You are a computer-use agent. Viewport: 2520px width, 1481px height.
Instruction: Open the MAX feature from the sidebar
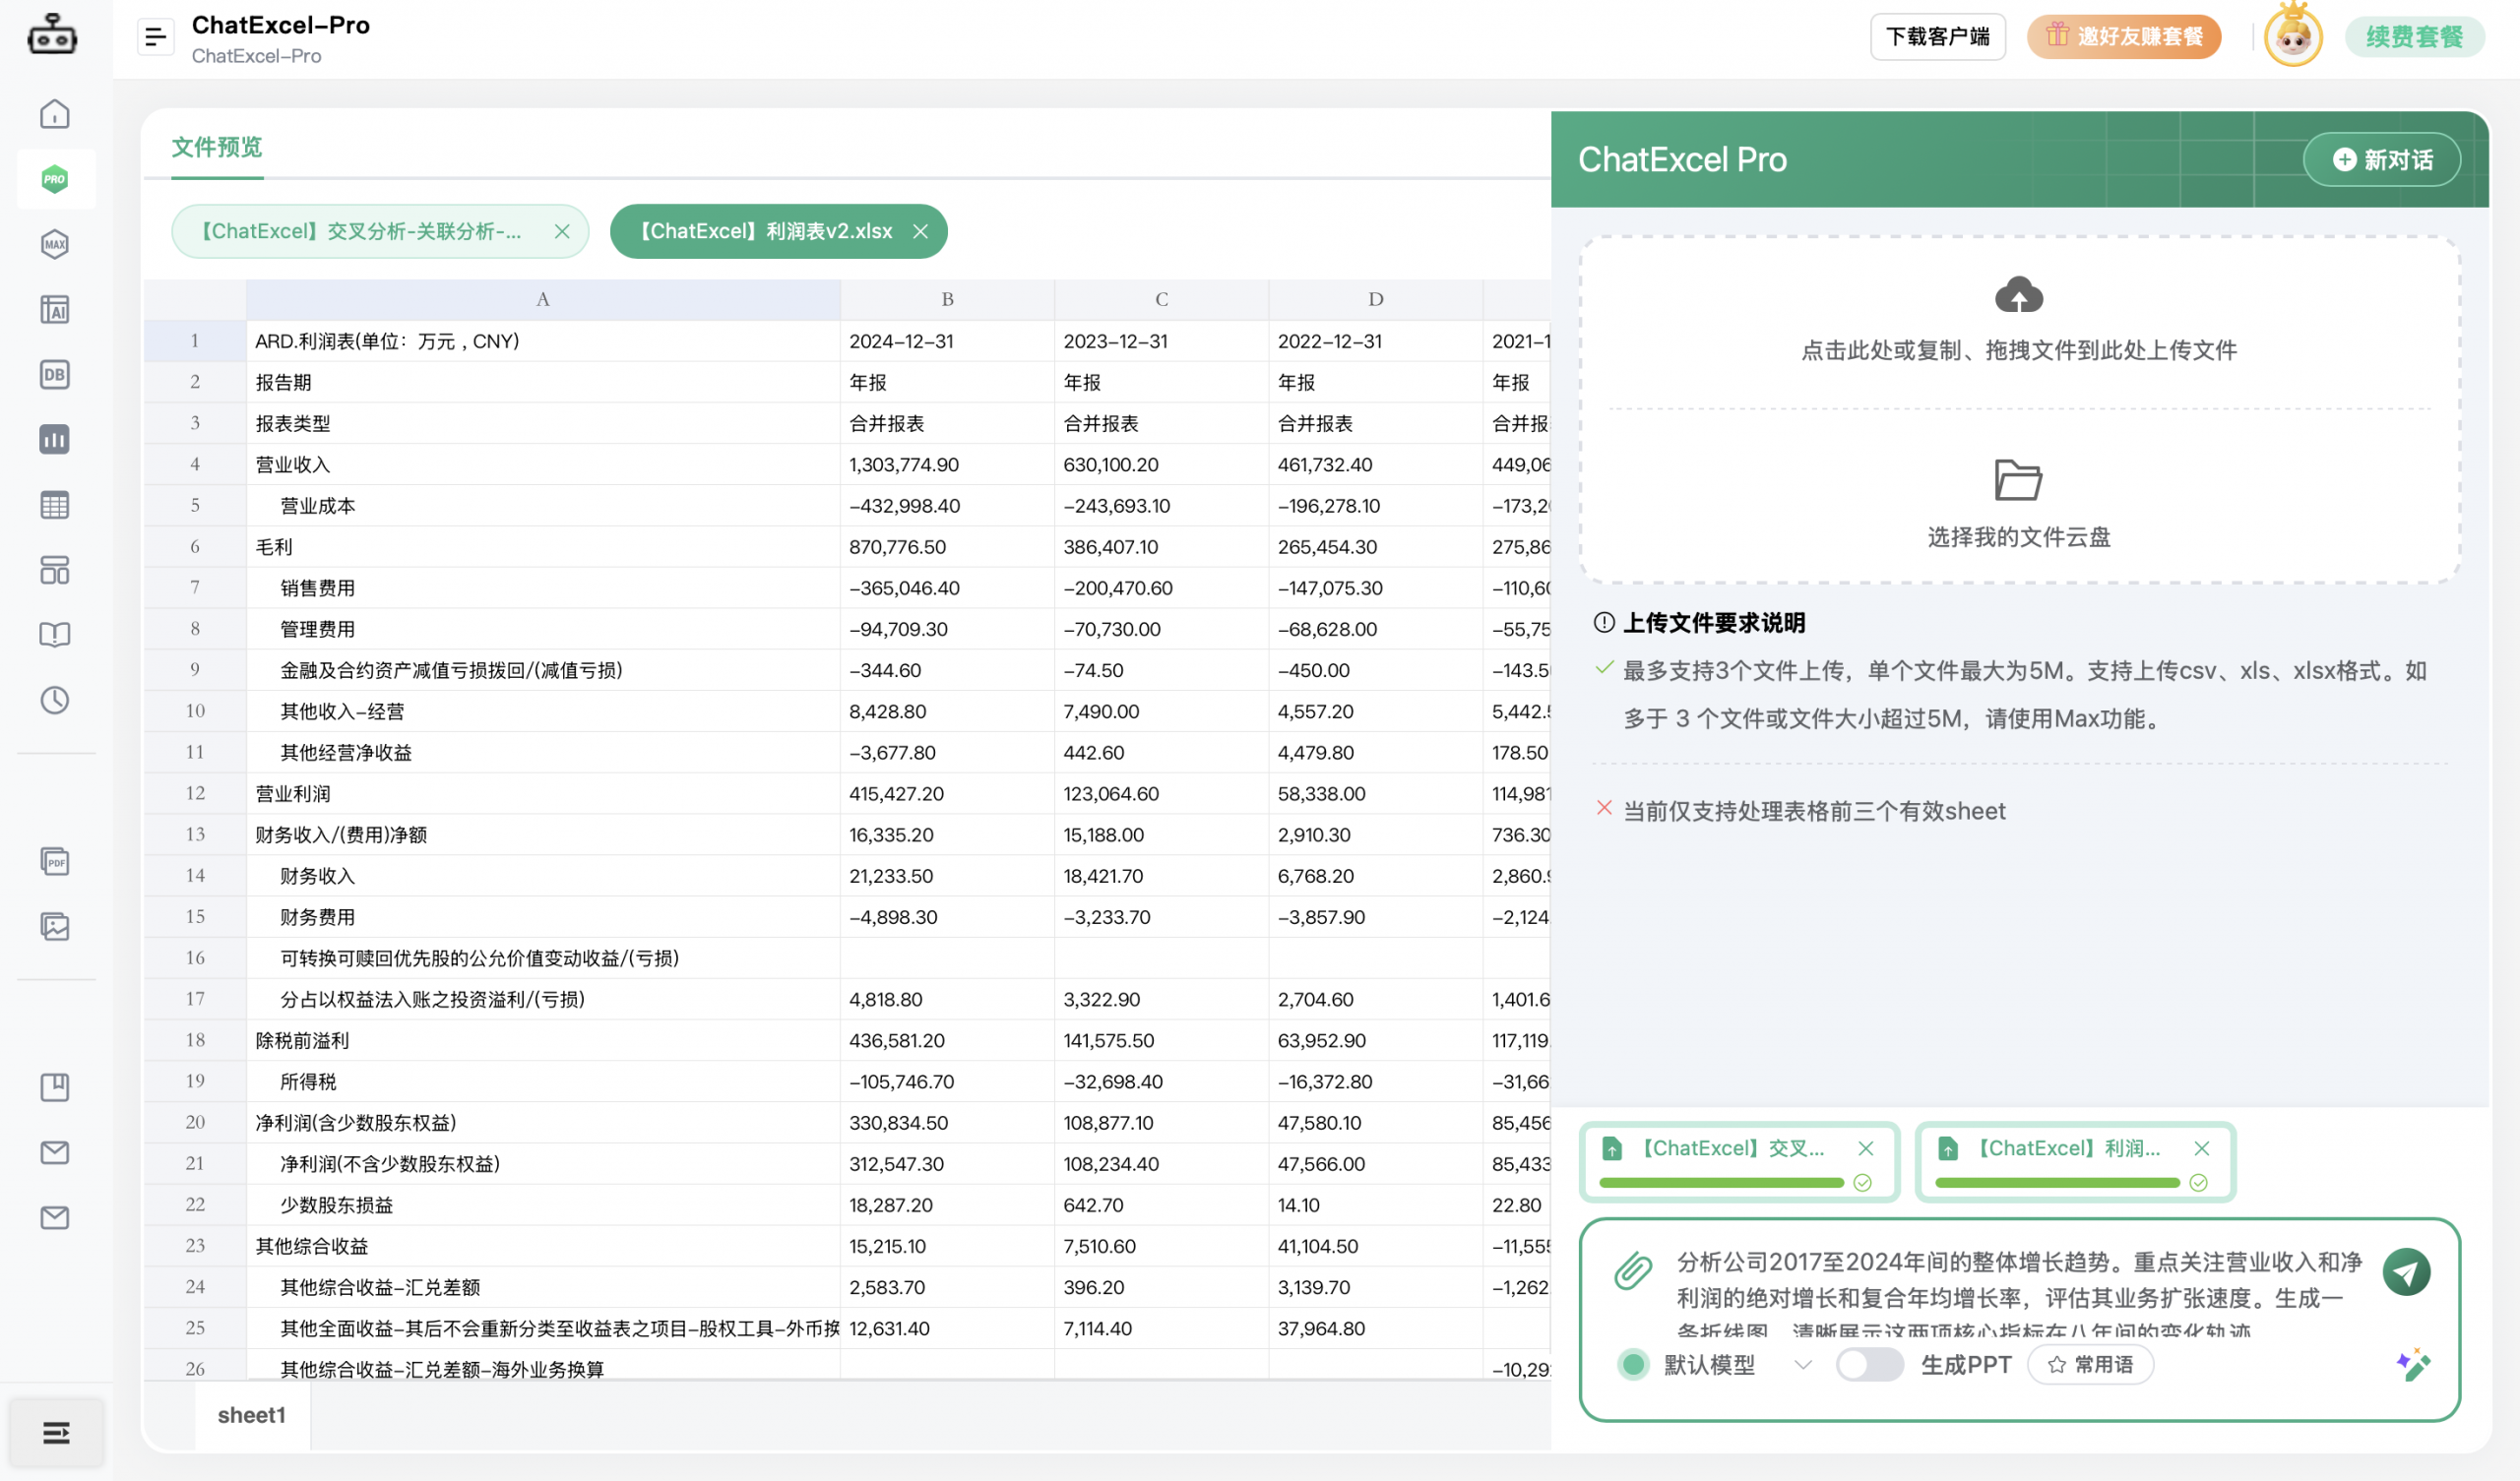pyautogui.click(x=55, y=243)
